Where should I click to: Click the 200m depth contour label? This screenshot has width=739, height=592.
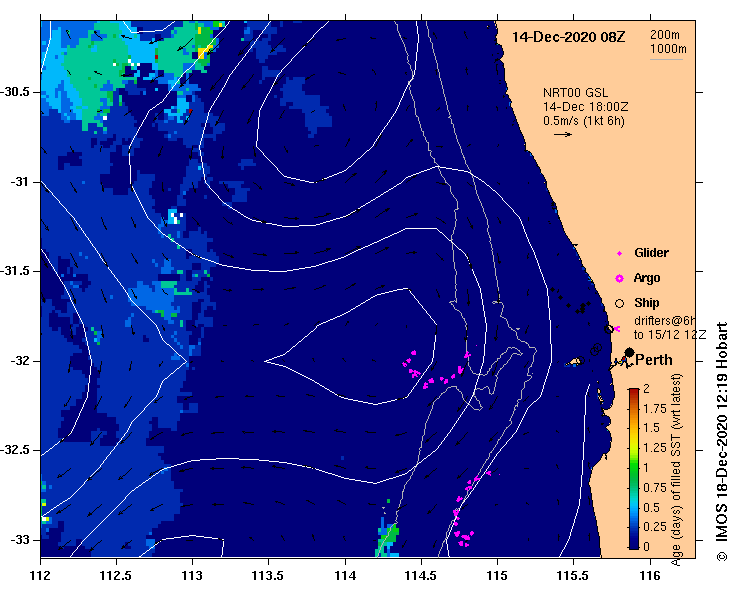(x=665, y=34)
